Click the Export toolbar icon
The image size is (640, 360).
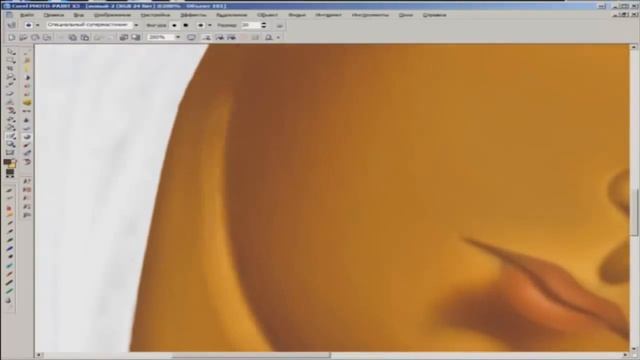[x=136, y=38]
